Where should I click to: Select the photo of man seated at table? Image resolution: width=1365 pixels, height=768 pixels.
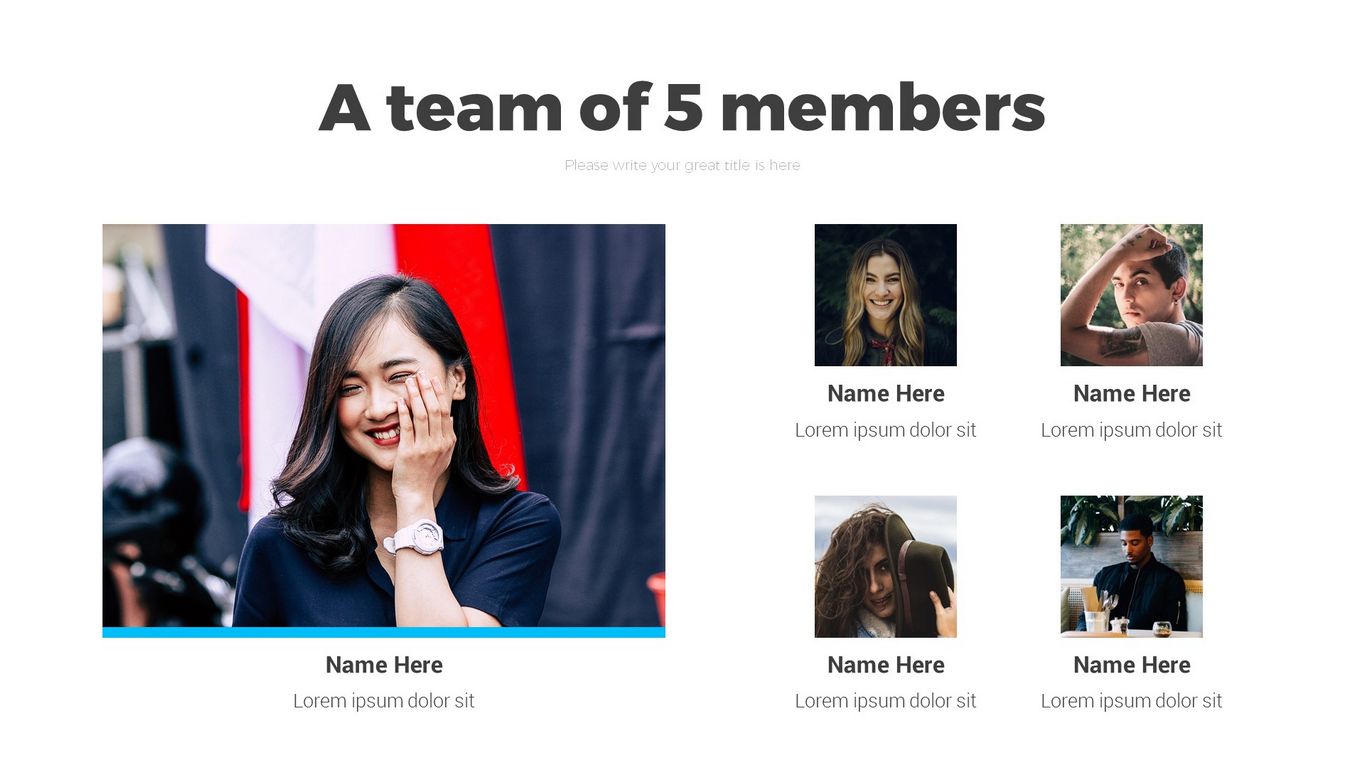(x=1131, y=566)
